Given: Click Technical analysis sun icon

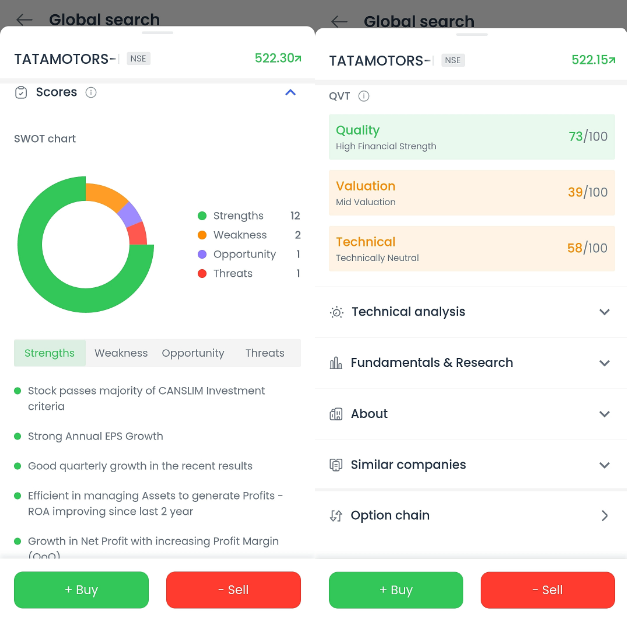Looking at the screenshot, I should pyautogui.click(x=336, y=312).
